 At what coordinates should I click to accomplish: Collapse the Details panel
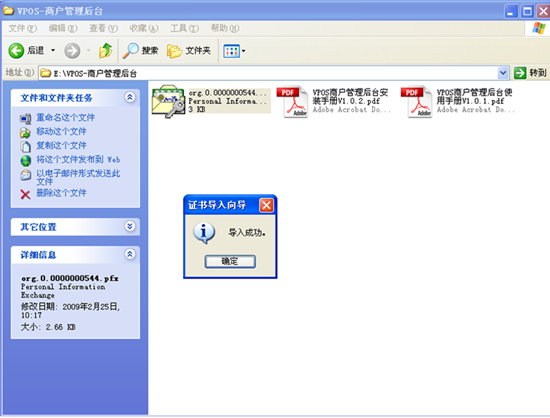click(129, 254)
